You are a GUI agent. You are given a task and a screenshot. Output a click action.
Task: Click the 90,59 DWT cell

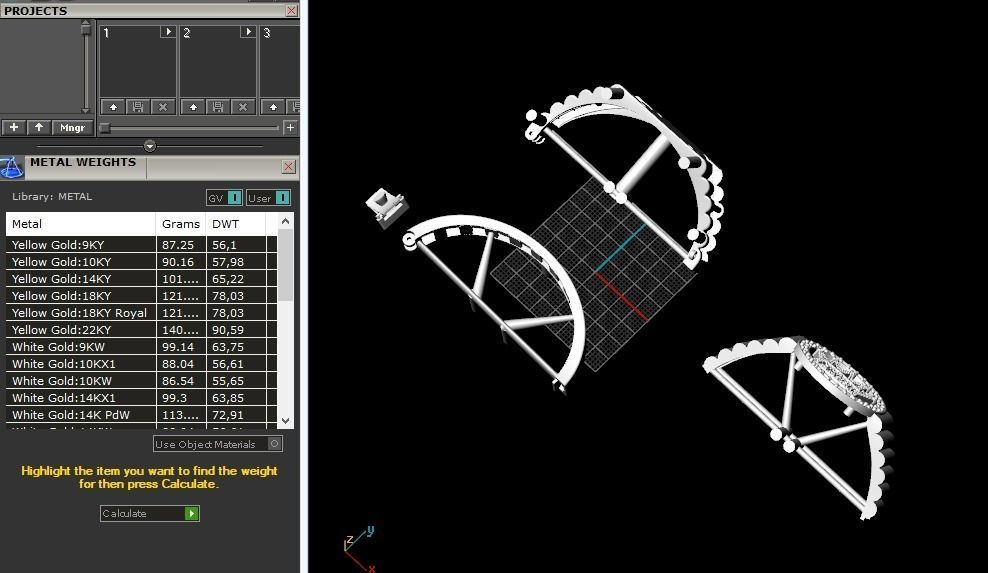236,330
